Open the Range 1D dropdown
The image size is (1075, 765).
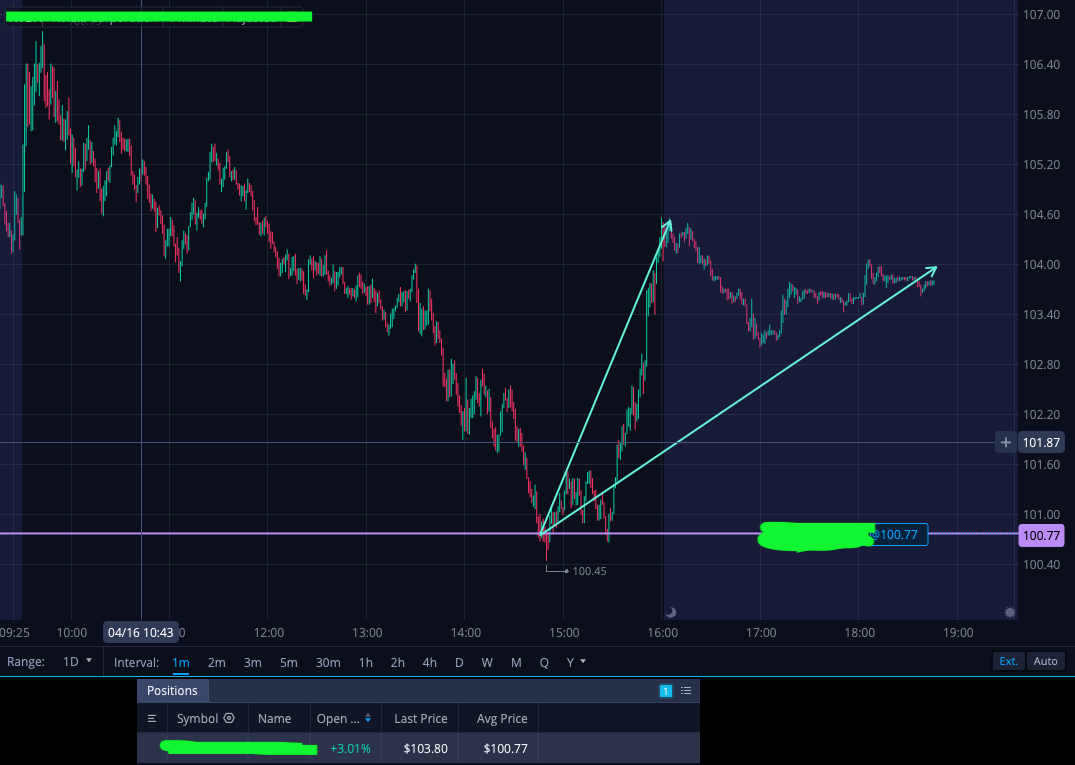point(77,661)
